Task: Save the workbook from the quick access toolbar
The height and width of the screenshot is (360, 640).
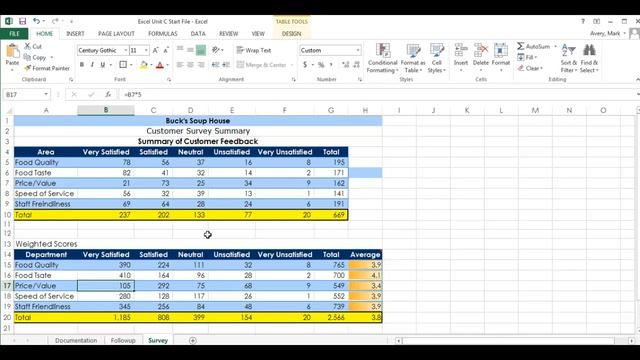Action: [x=22, y=21]
